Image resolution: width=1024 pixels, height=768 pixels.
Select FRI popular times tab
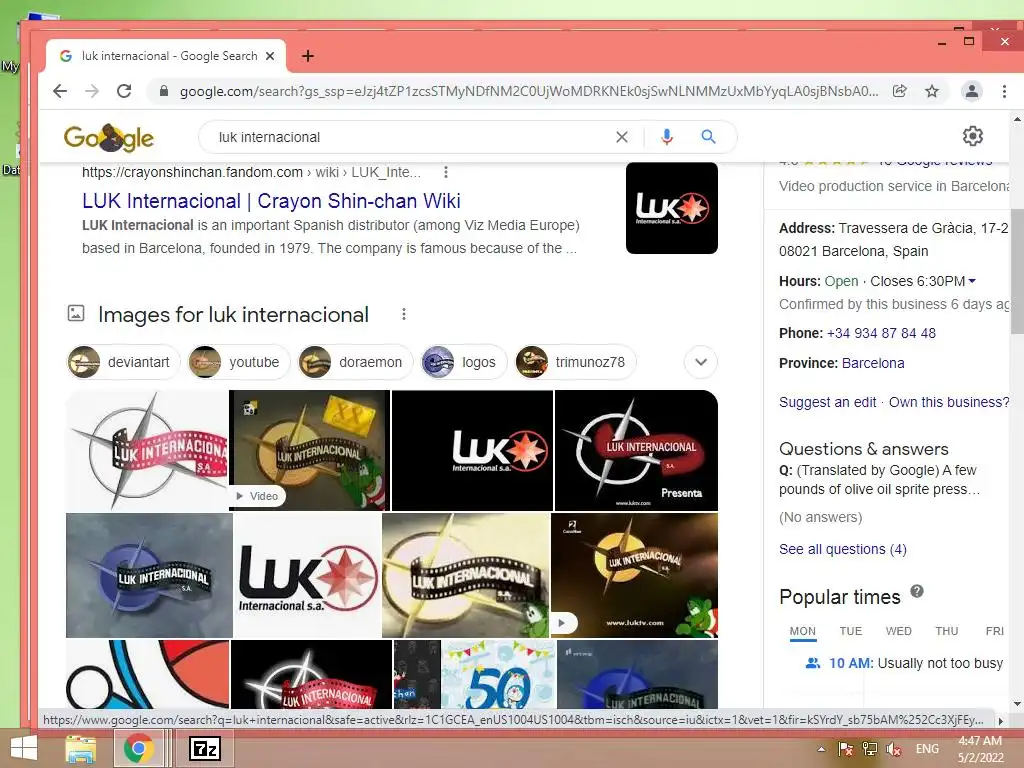pyautogui.click(x=994, y=631)
